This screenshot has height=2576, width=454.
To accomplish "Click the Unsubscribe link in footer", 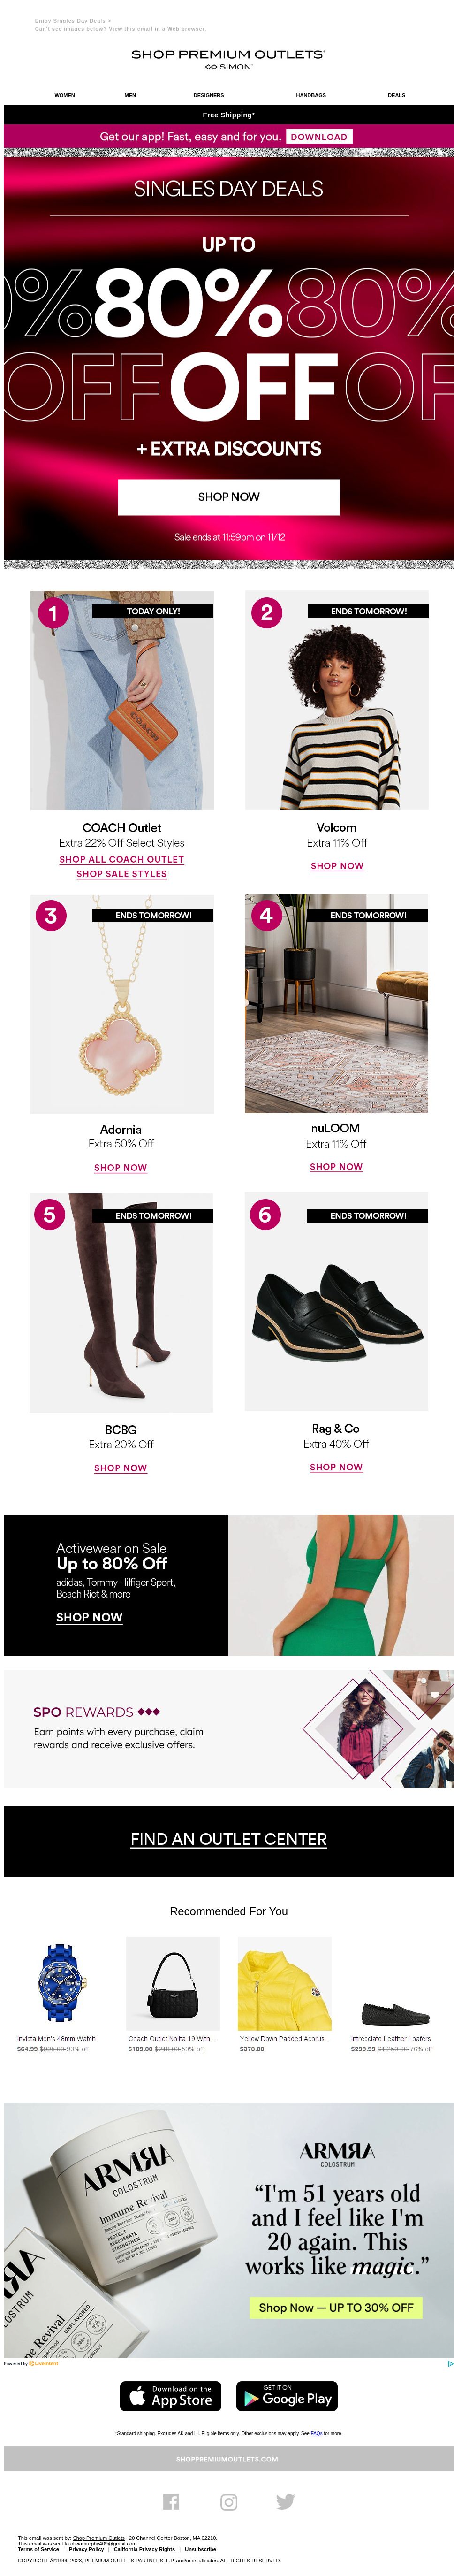I will (x=200, y=2549).
